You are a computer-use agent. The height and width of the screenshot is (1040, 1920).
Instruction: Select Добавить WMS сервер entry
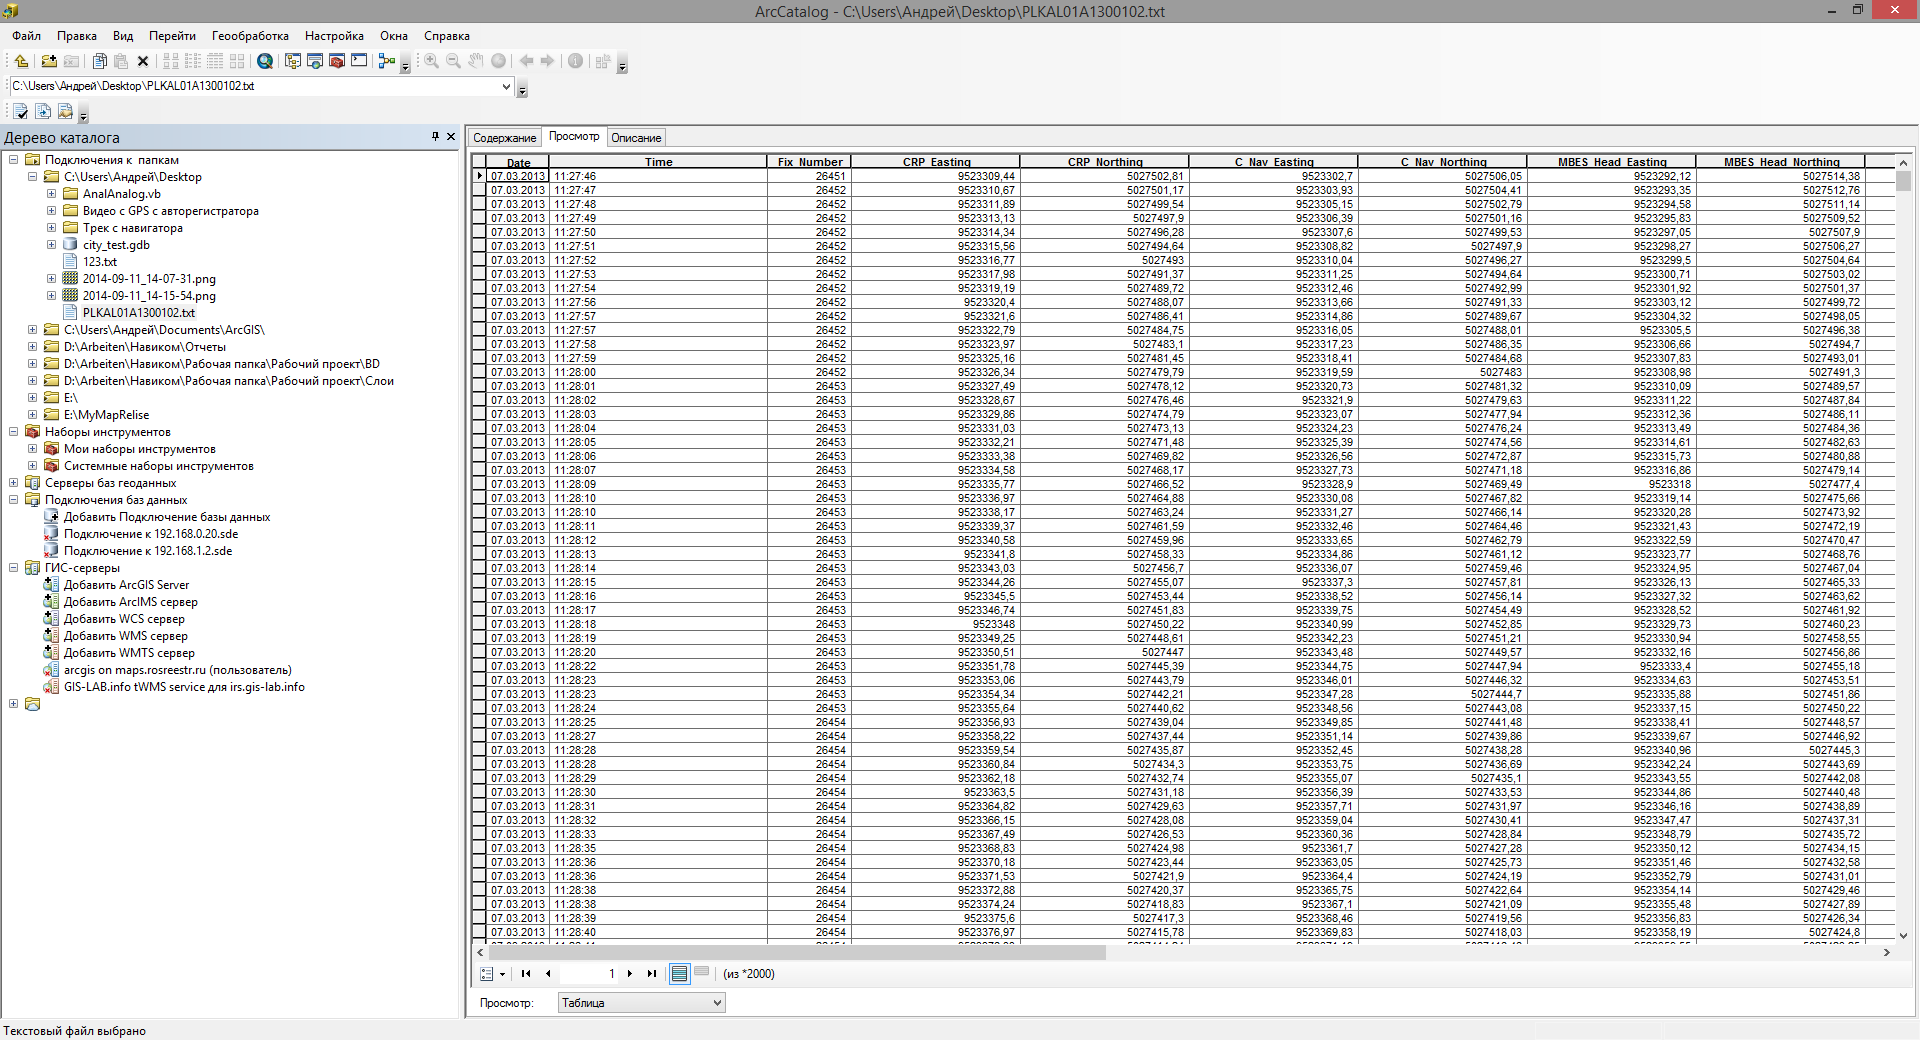(126, 635)
